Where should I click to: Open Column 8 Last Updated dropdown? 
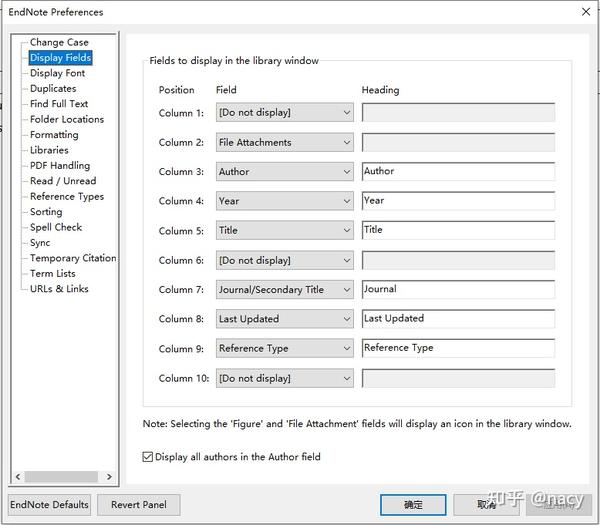[x=285, y=319]
